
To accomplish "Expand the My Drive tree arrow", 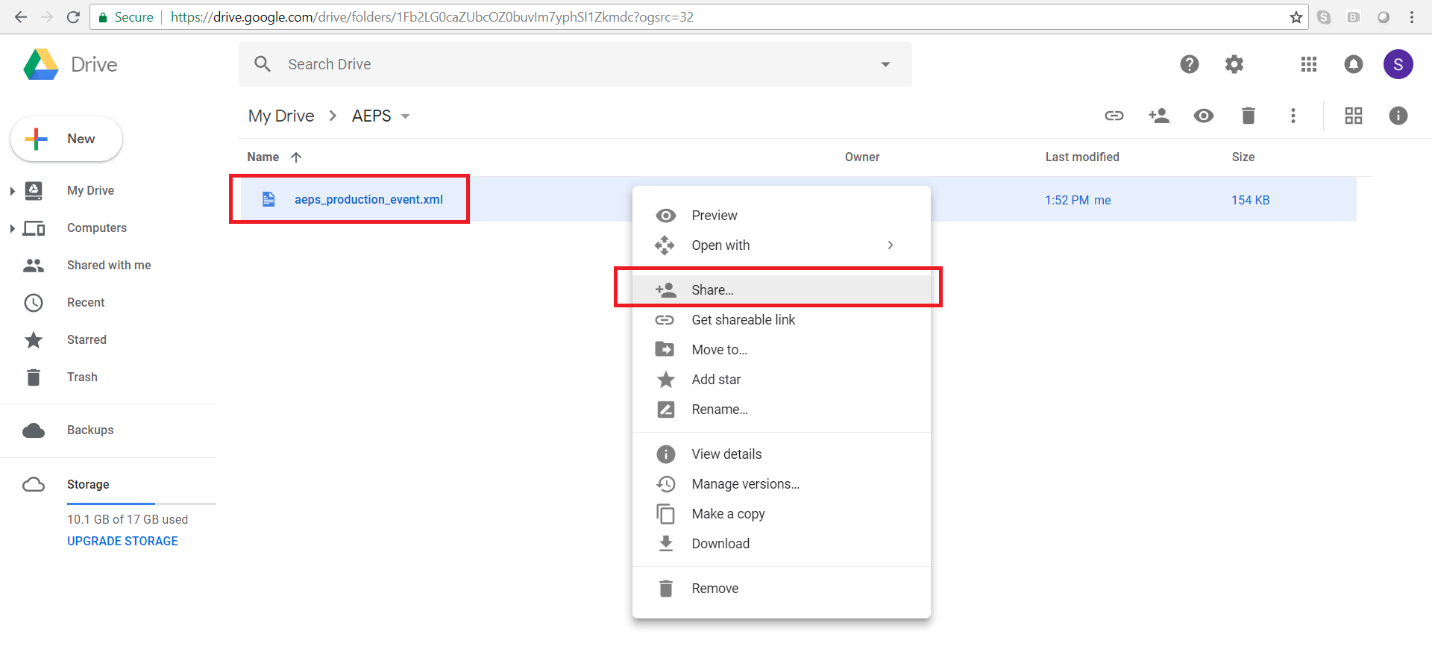I will point(12,190).
